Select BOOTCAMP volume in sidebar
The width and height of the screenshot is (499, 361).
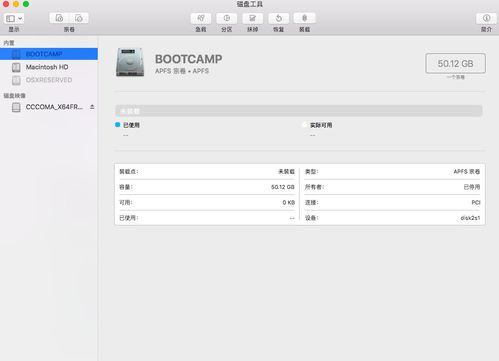point(49,54)
